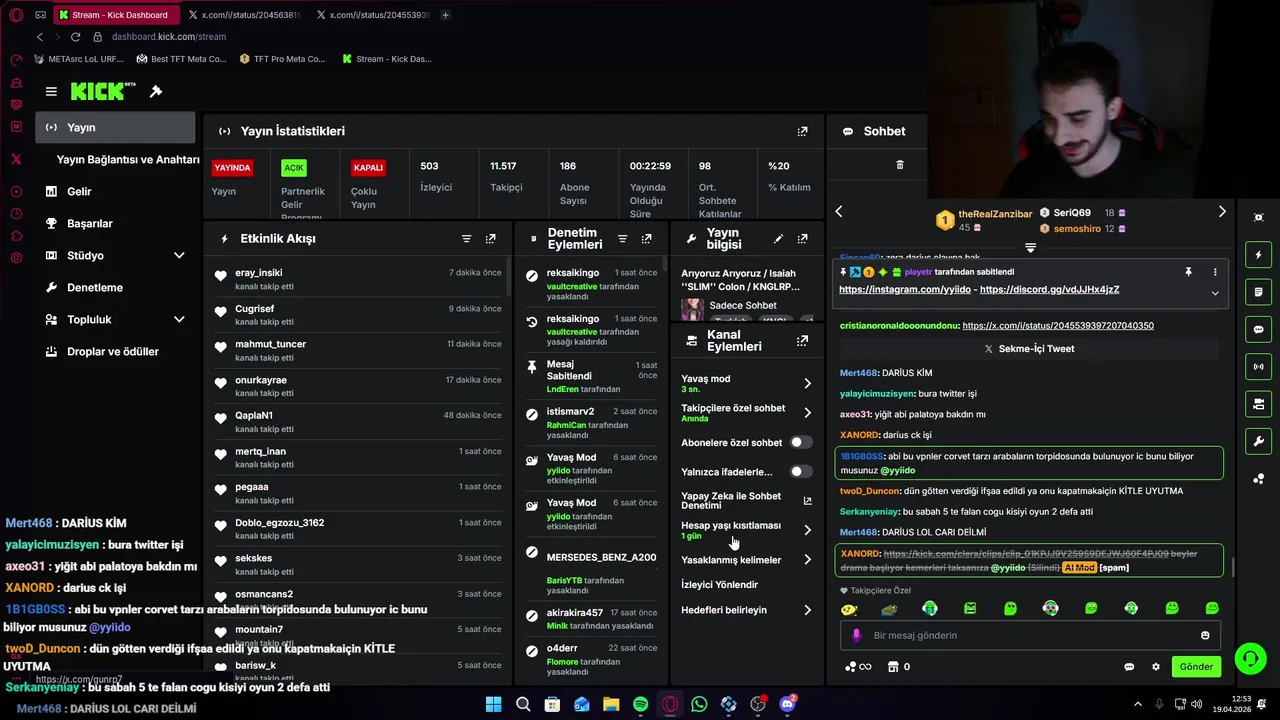
Task: Pop out the Etkinlik Akışı panel
Action: [490, 239]
